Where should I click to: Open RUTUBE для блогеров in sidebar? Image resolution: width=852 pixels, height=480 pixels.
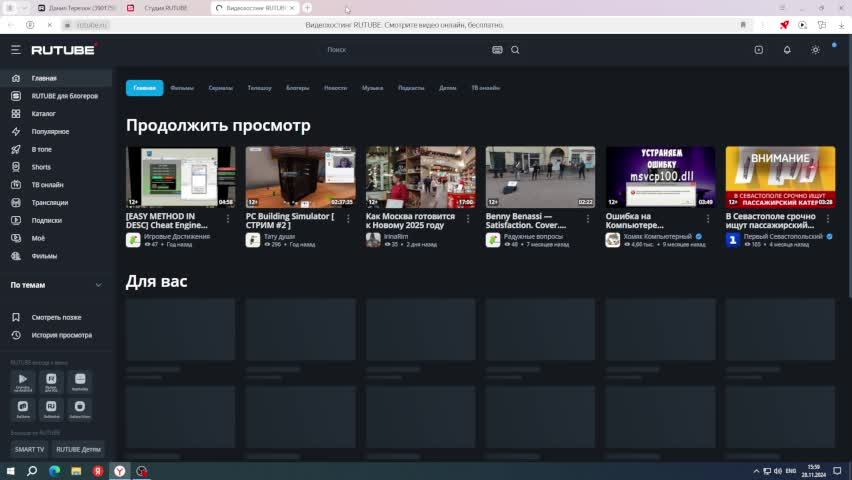(56, 96)
